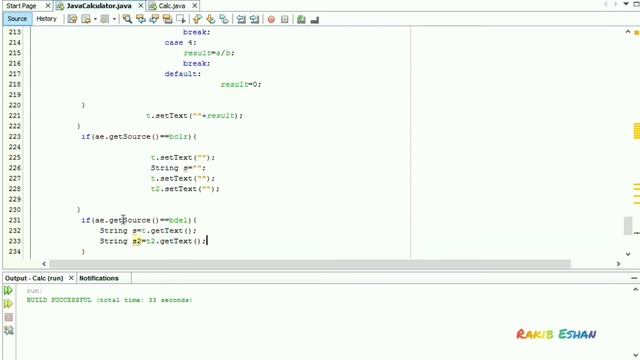Click the Back navigation icon

tap(86, 19)
